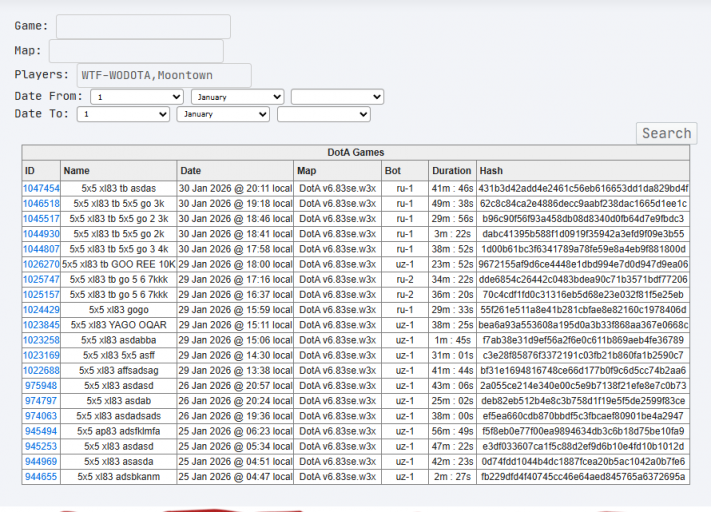Click duration cell '56m : 49s'
This screenshot has width=711, height=512.
click(452, 431)
